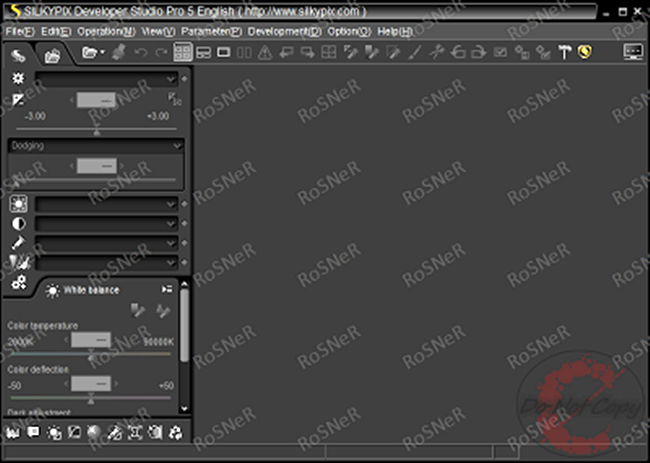The image size is (650, 463).
Task: Click the White balance panel menu button
Action: click(166, 290)
